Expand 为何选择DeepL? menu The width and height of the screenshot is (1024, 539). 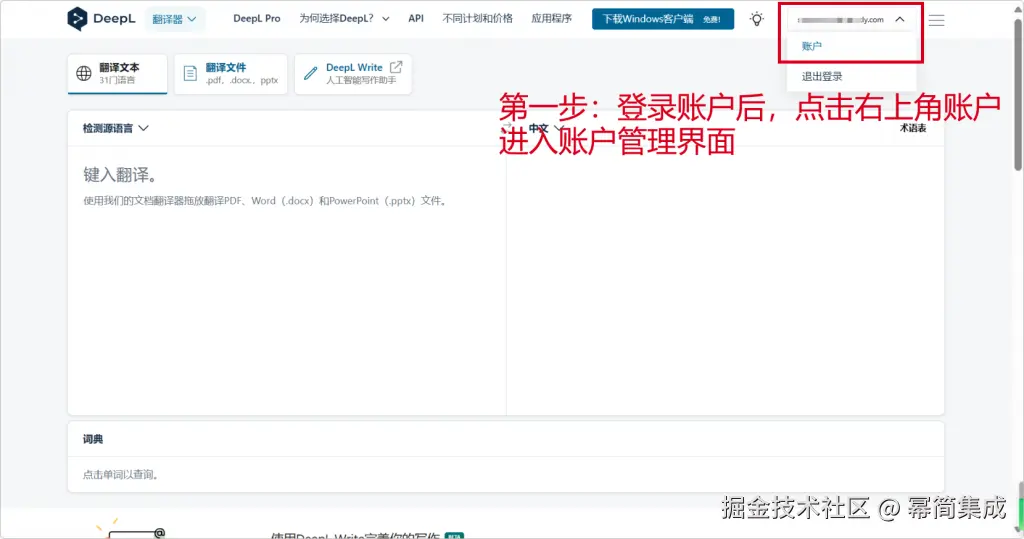tap(344, 19)
